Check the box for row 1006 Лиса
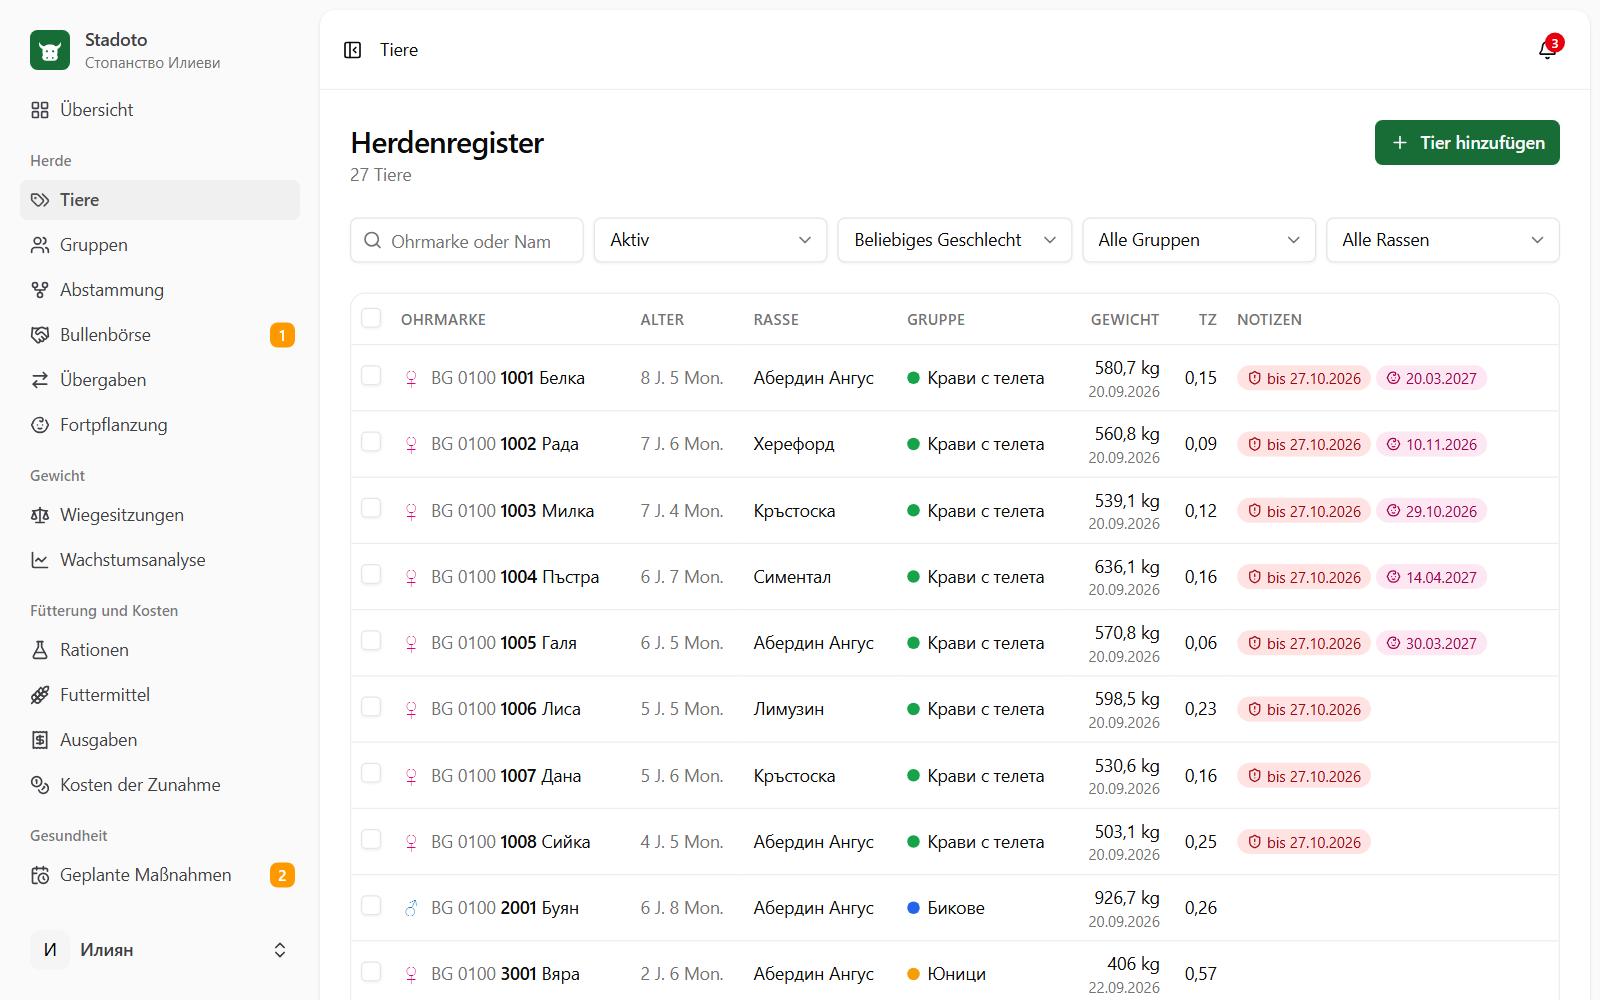The height and width of the screenshot is (1000, 1600). [x=371, y=707]
